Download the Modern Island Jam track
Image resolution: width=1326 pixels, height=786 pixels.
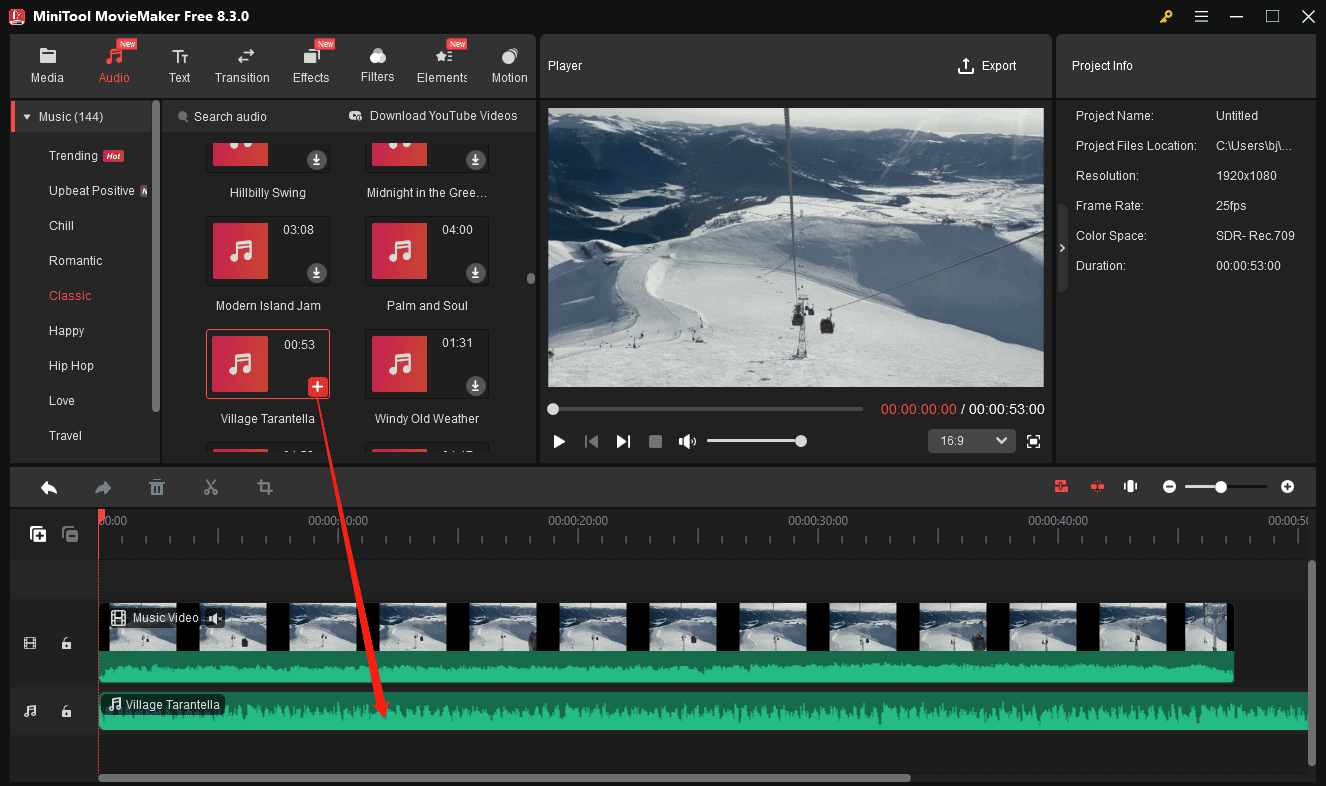pyautogui.click(x=317, y=273)
